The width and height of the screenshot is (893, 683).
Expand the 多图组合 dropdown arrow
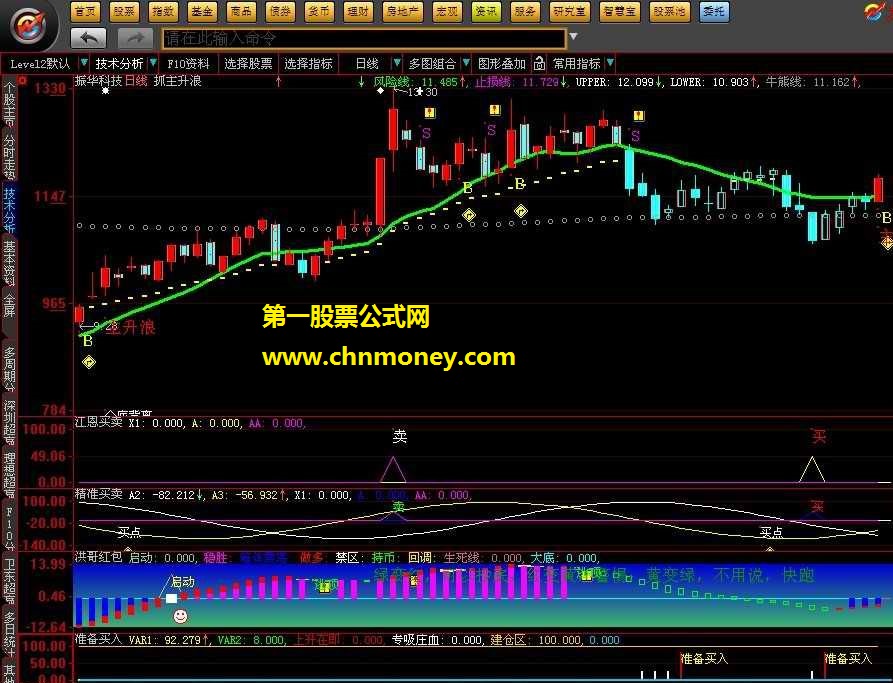point(466,62)
